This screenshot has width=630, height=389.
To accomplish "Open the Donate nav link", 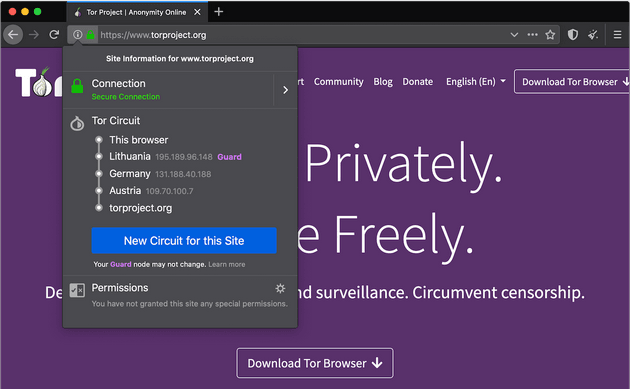I will coord(418,82).
